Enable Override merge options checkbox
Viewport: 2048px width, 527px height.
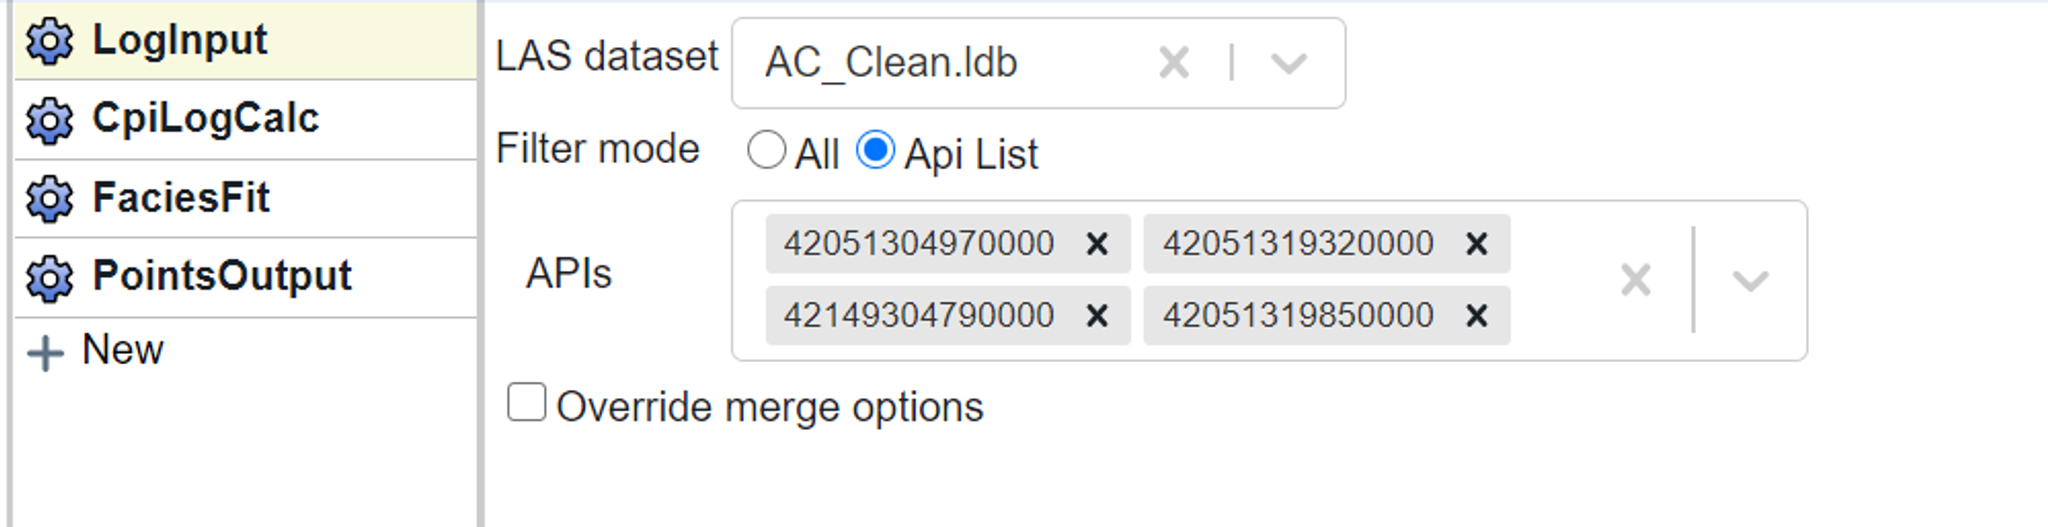pos(527,403)
